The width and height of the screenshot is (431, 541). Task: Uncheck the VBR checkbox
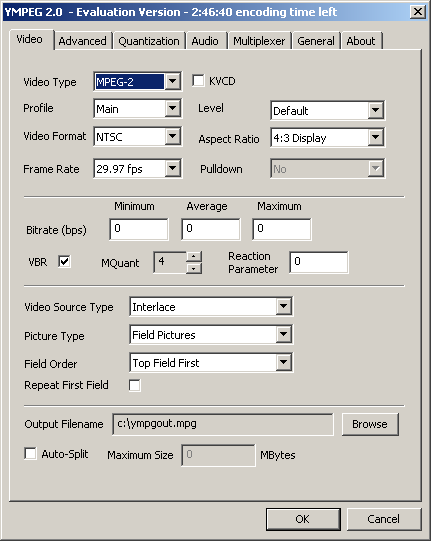pos(64,262)
